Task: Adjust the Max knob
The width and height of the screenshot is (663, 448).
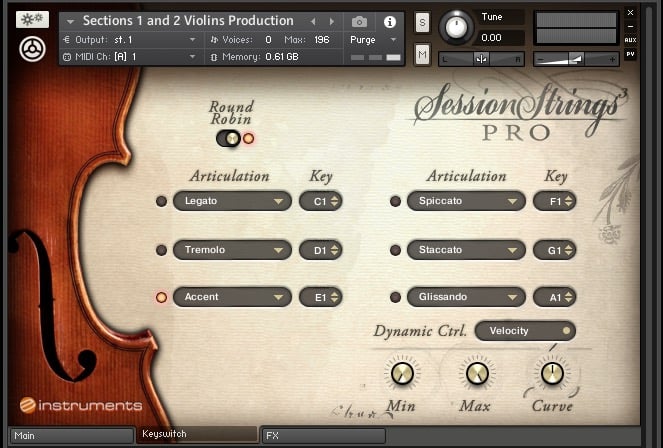Action: tap(477, 373)
